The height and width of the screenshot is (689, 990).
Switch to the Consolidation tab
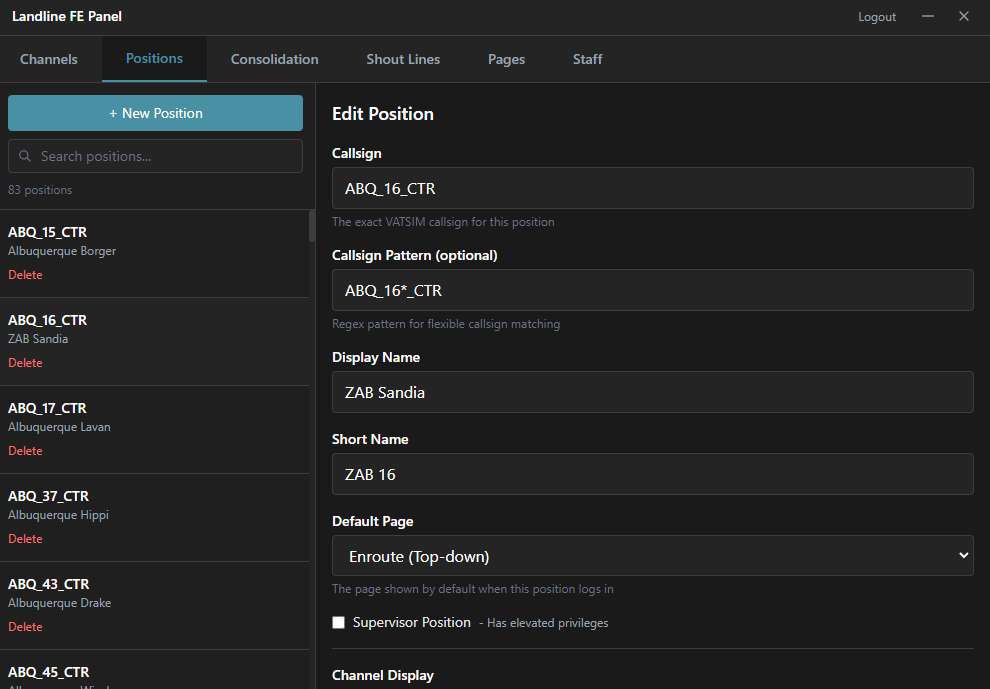pyautogui.click(x=274, y=59)
